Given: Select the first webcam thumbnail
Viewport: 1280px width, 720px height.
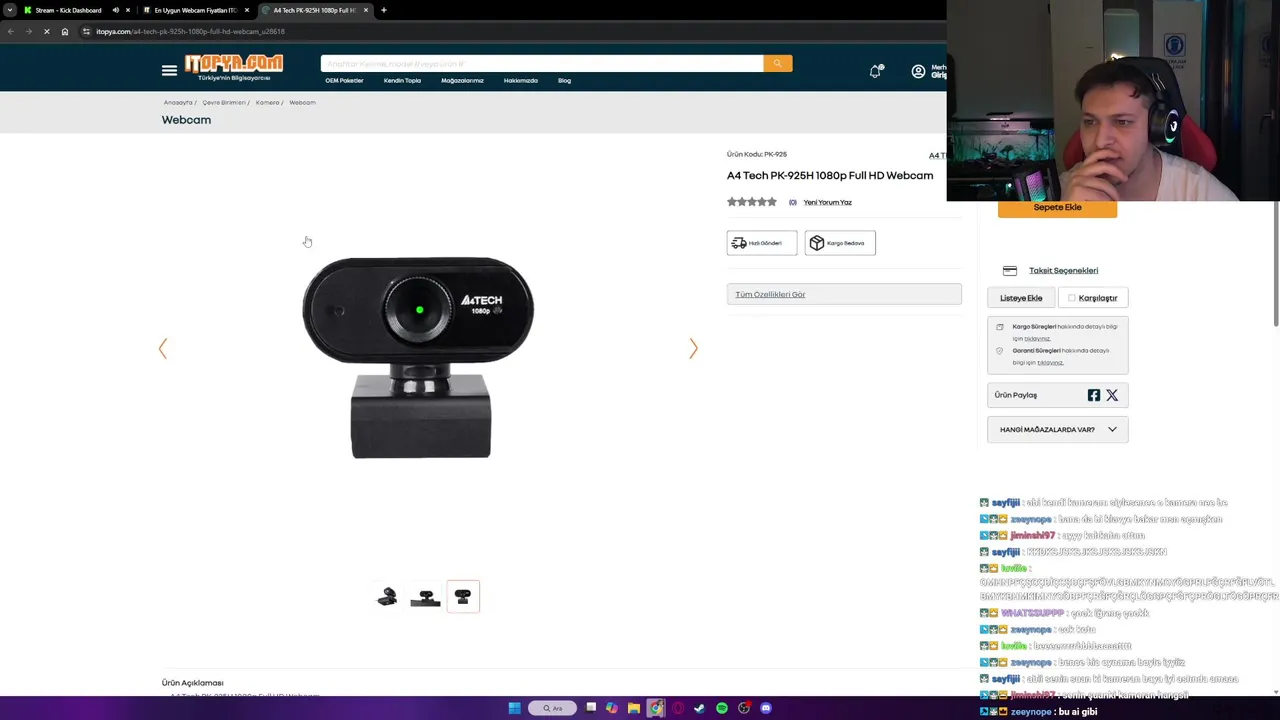Looking at the screenshot, I should click(x=387, y=597).
